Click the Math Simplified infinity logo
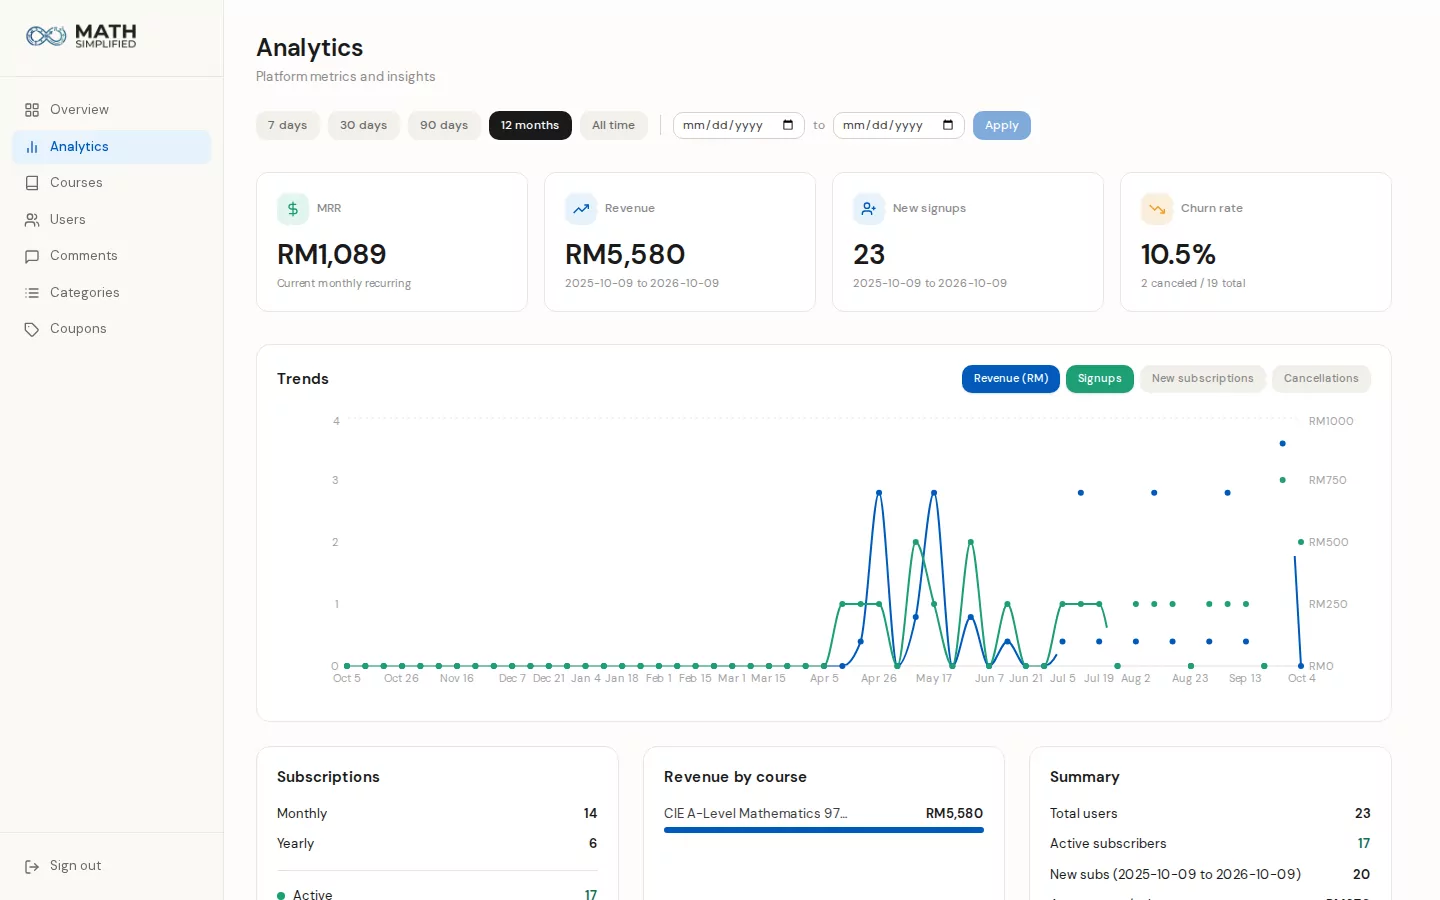Image resolution: width=1440 pixels, height=900 pixels. click(46, 36)
